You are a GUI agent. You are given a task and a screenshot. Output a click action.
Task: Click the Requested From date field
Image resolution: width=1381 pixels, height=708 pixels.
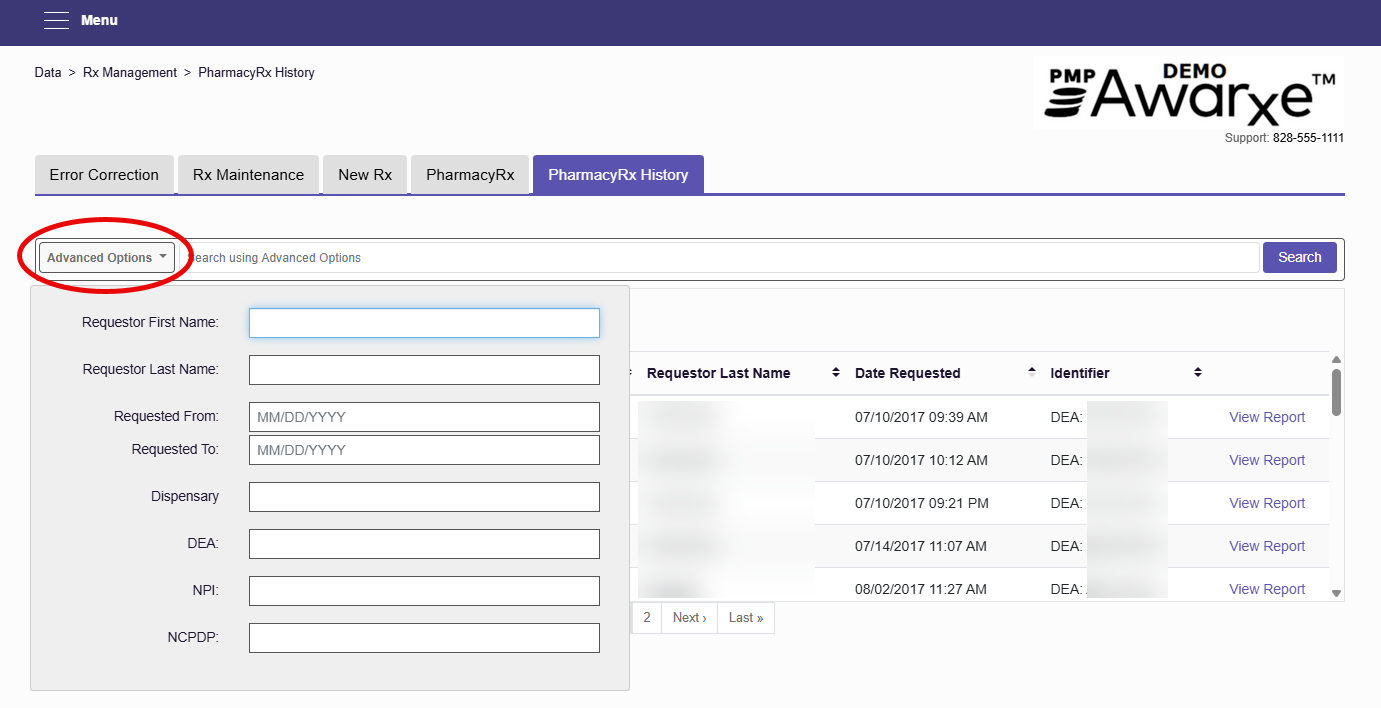(x=424, y=417)
